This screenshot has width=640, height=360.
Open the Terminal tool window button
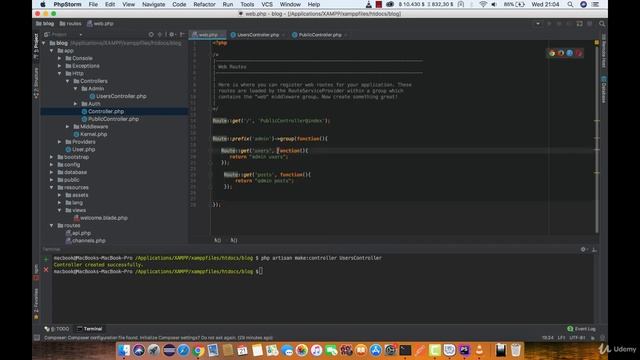pos(89,329)
